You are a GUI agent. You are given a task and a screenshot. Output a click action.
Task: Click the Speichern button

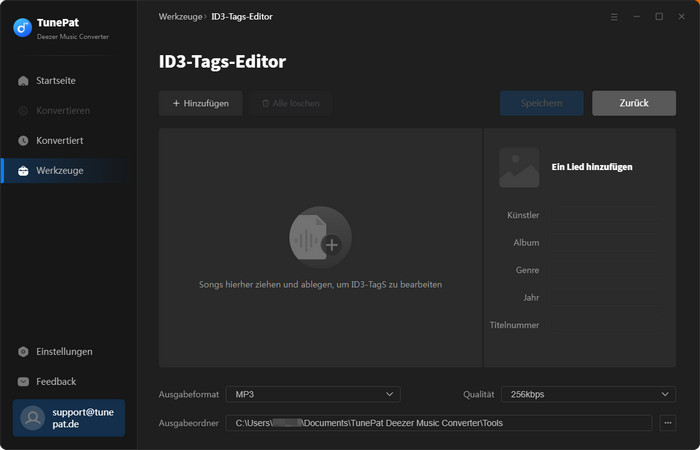tap(542, 103)
